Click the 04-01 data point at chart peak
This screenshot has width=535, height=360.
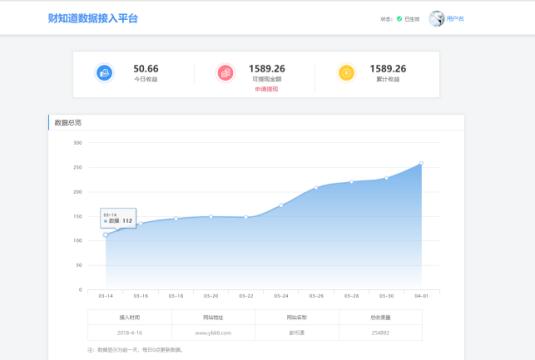coord(421,163)
